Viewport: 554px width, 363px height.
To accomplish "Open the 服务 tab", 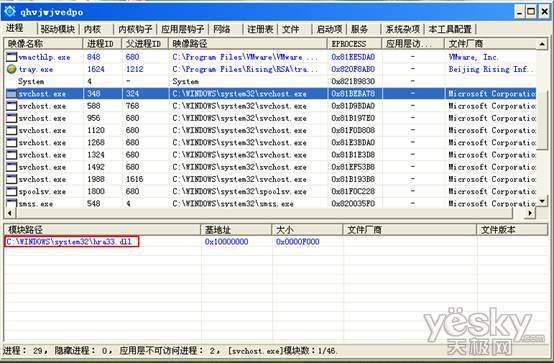I will point(359,29).
